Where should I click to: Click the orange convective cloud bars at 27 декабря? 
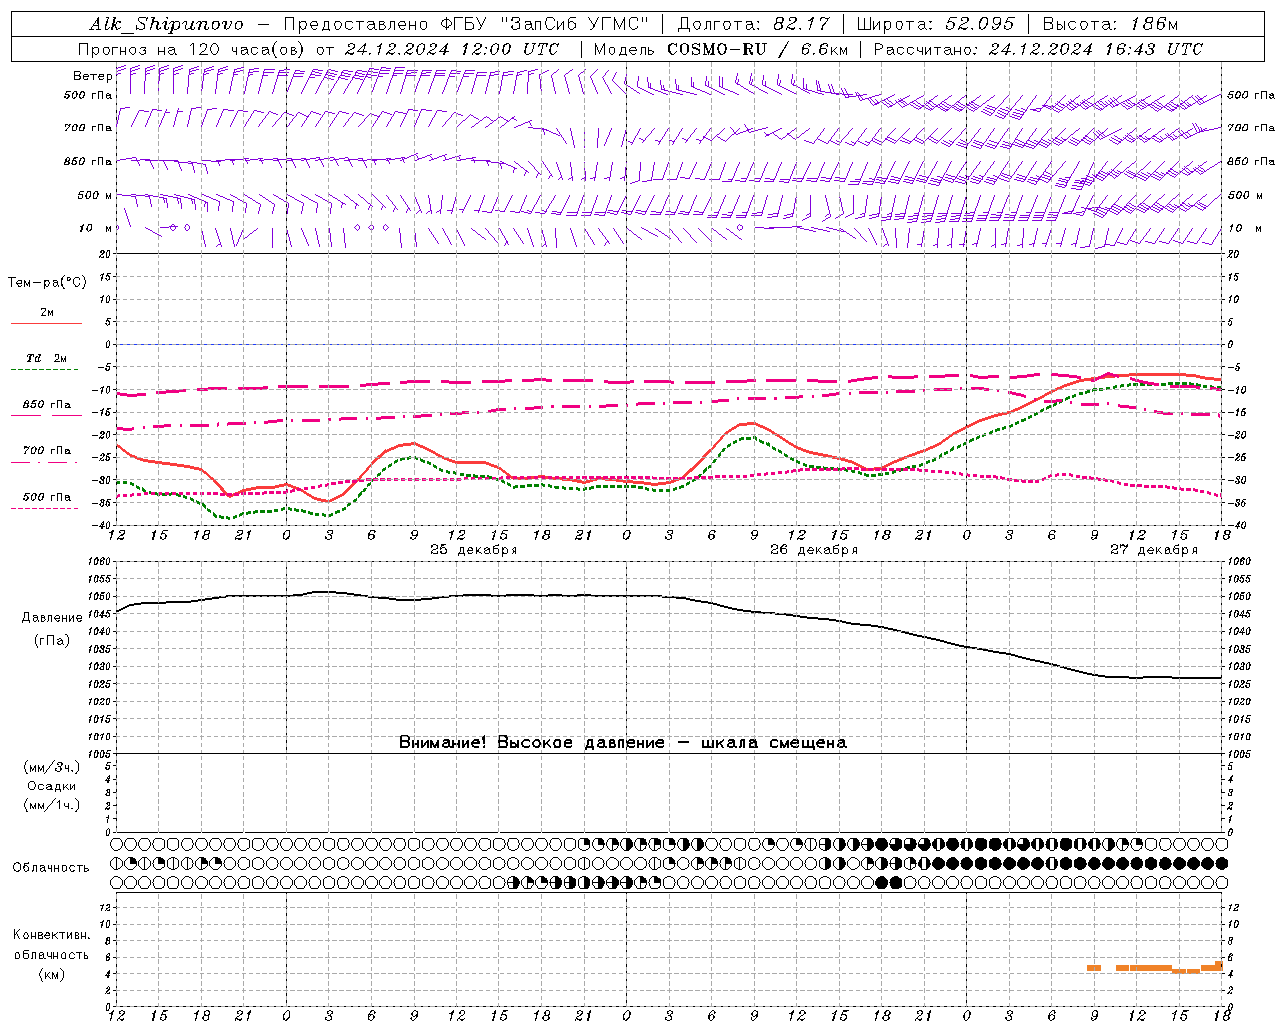1155,968
